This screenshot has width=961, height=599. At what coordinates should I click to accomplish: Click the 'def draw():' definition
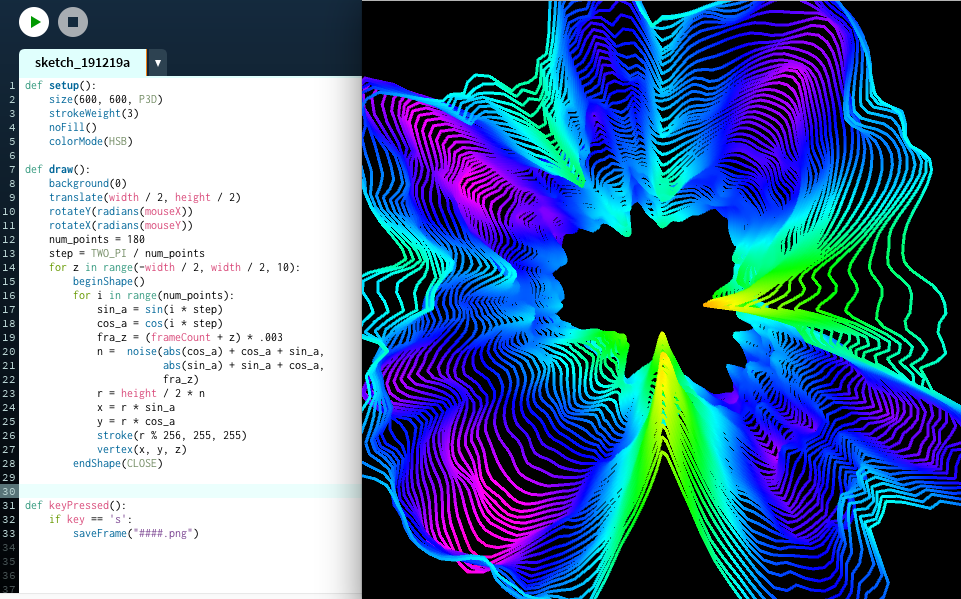point(57,170)
